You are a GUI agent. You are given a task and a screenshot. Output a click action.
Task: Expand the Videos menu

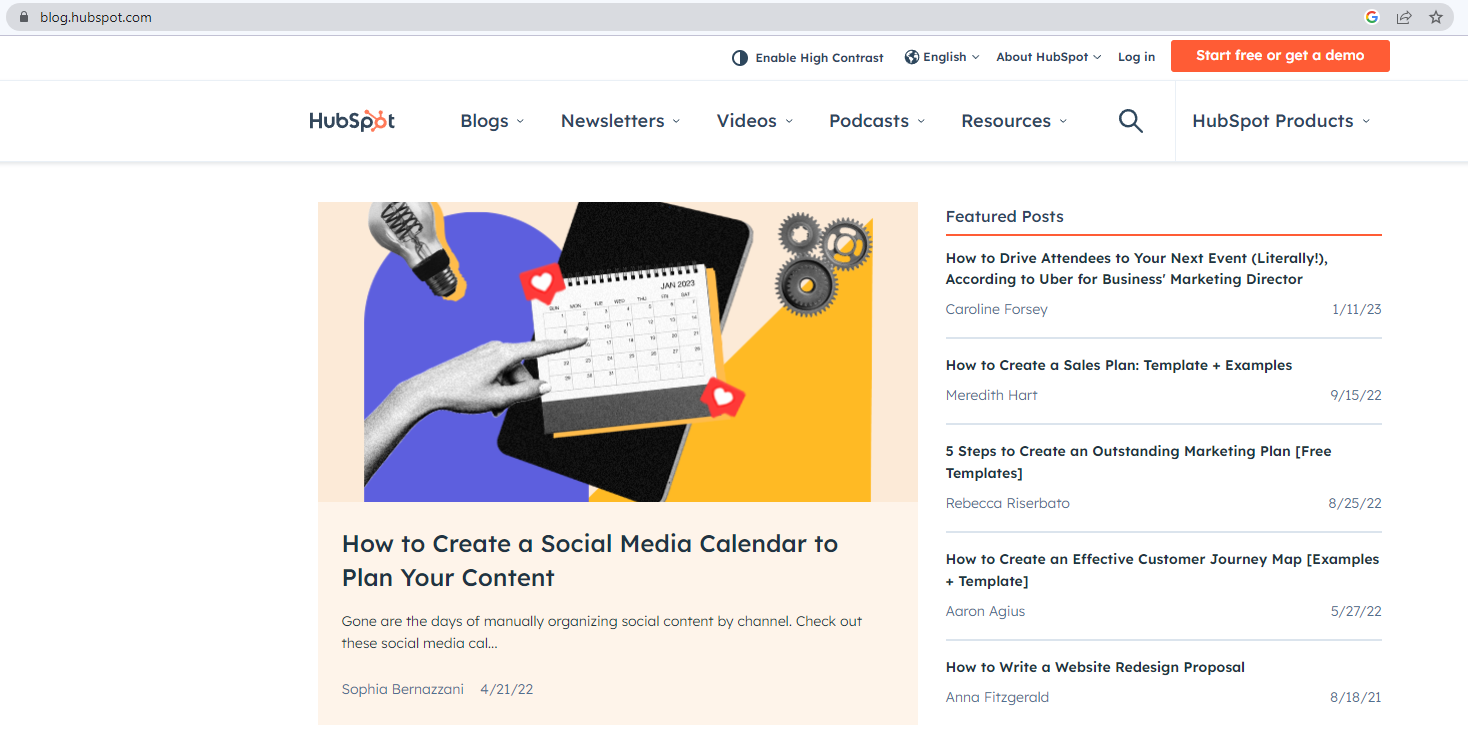pos(755,121)
